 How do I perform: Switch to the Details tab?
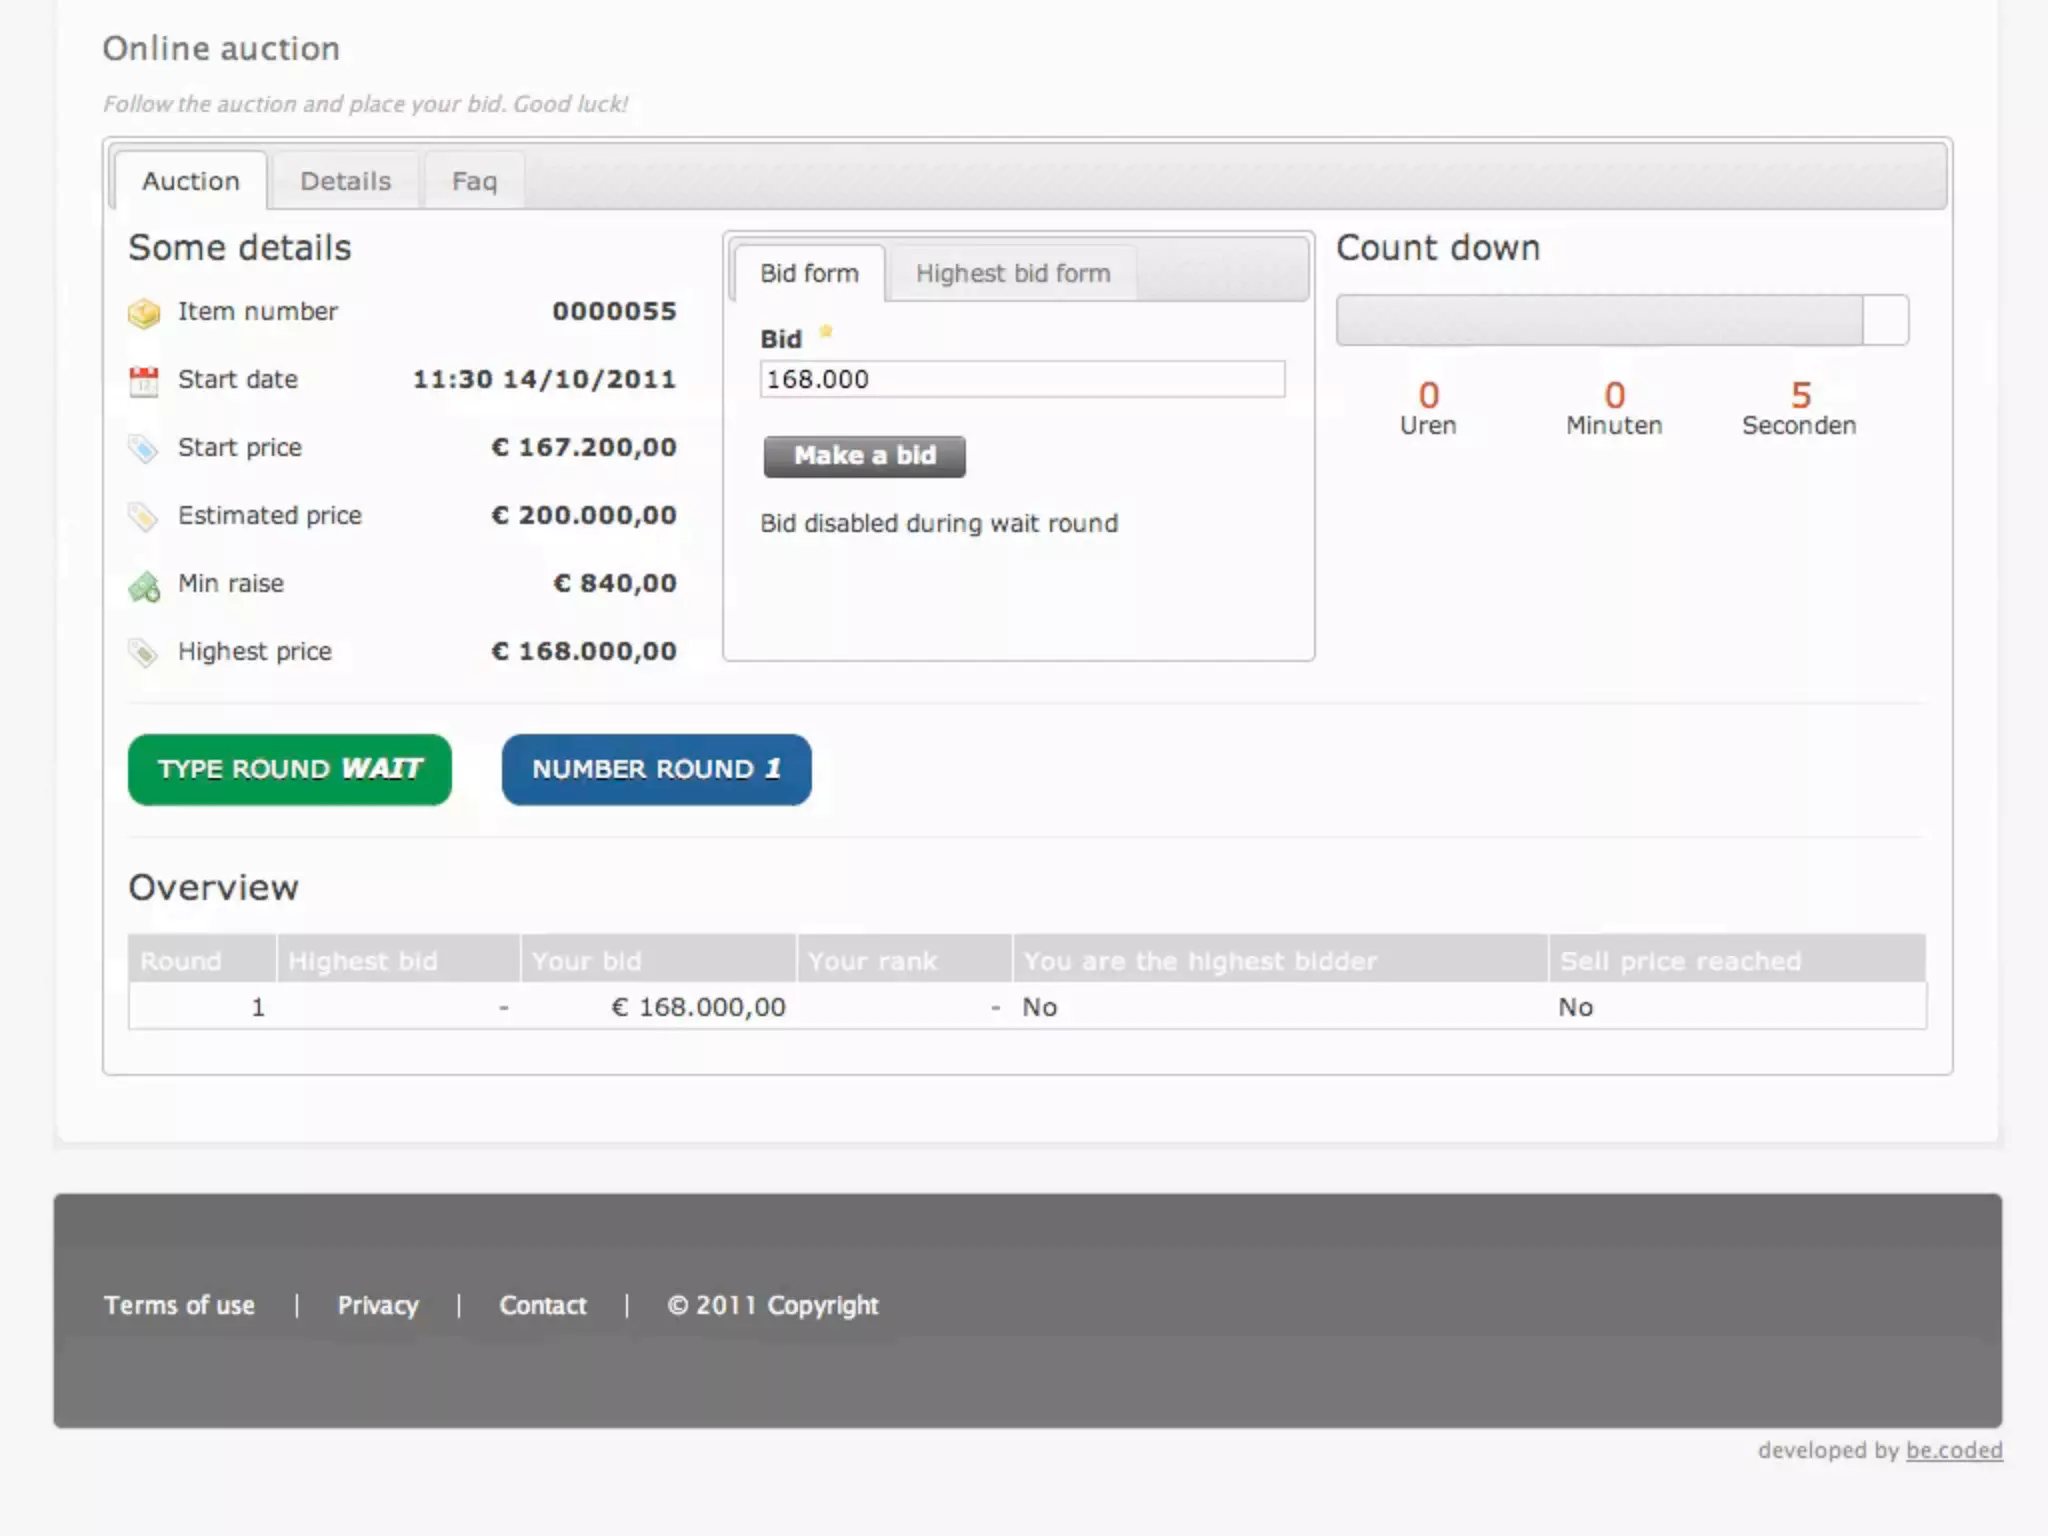pos(345,181)
